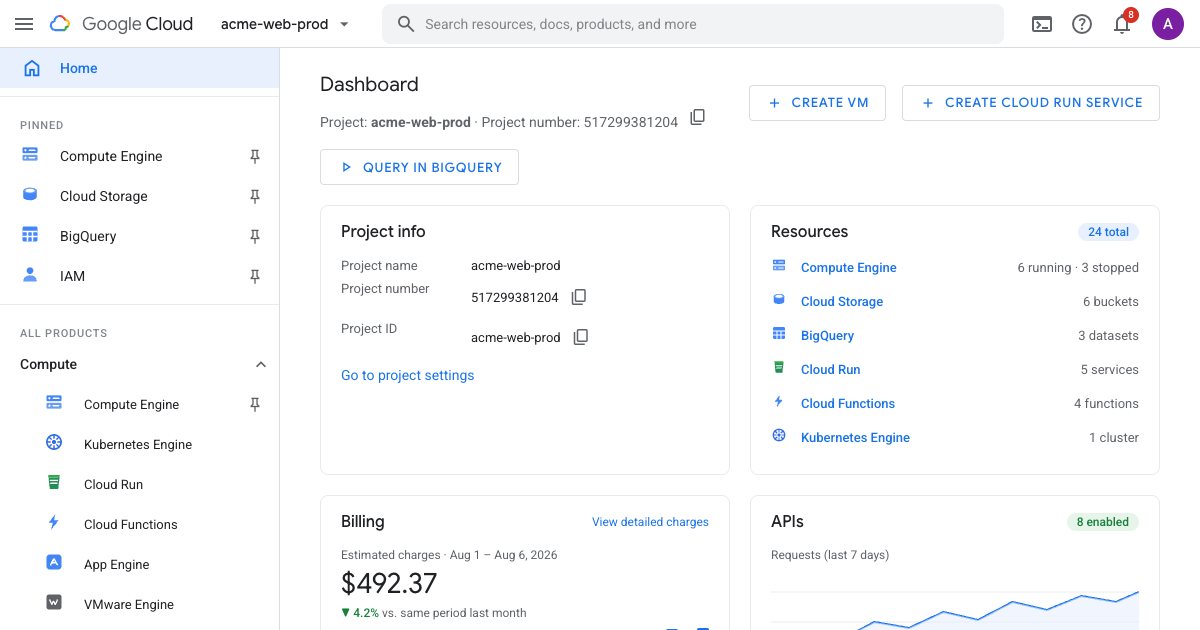The width and height of the screenshot is (1200, 630).
Task: Open Kubernetes Engine in the sidebar
Action: [140, 444]
